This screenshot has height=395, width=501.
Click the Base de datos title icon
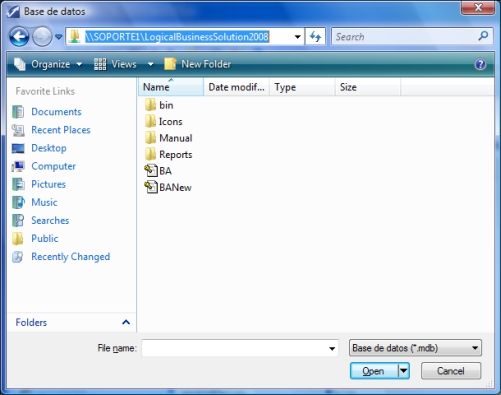13,12
